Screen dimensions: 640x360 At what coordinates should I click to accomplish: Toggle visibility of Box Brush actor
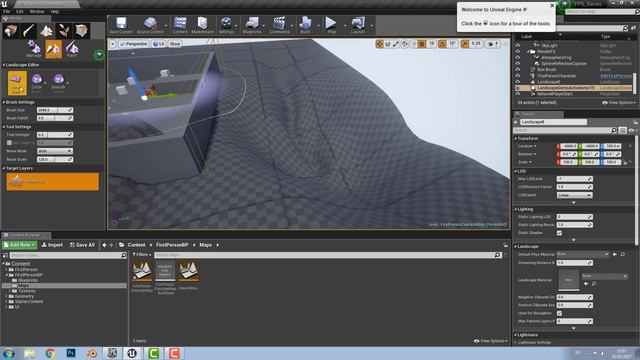(518, 70)
